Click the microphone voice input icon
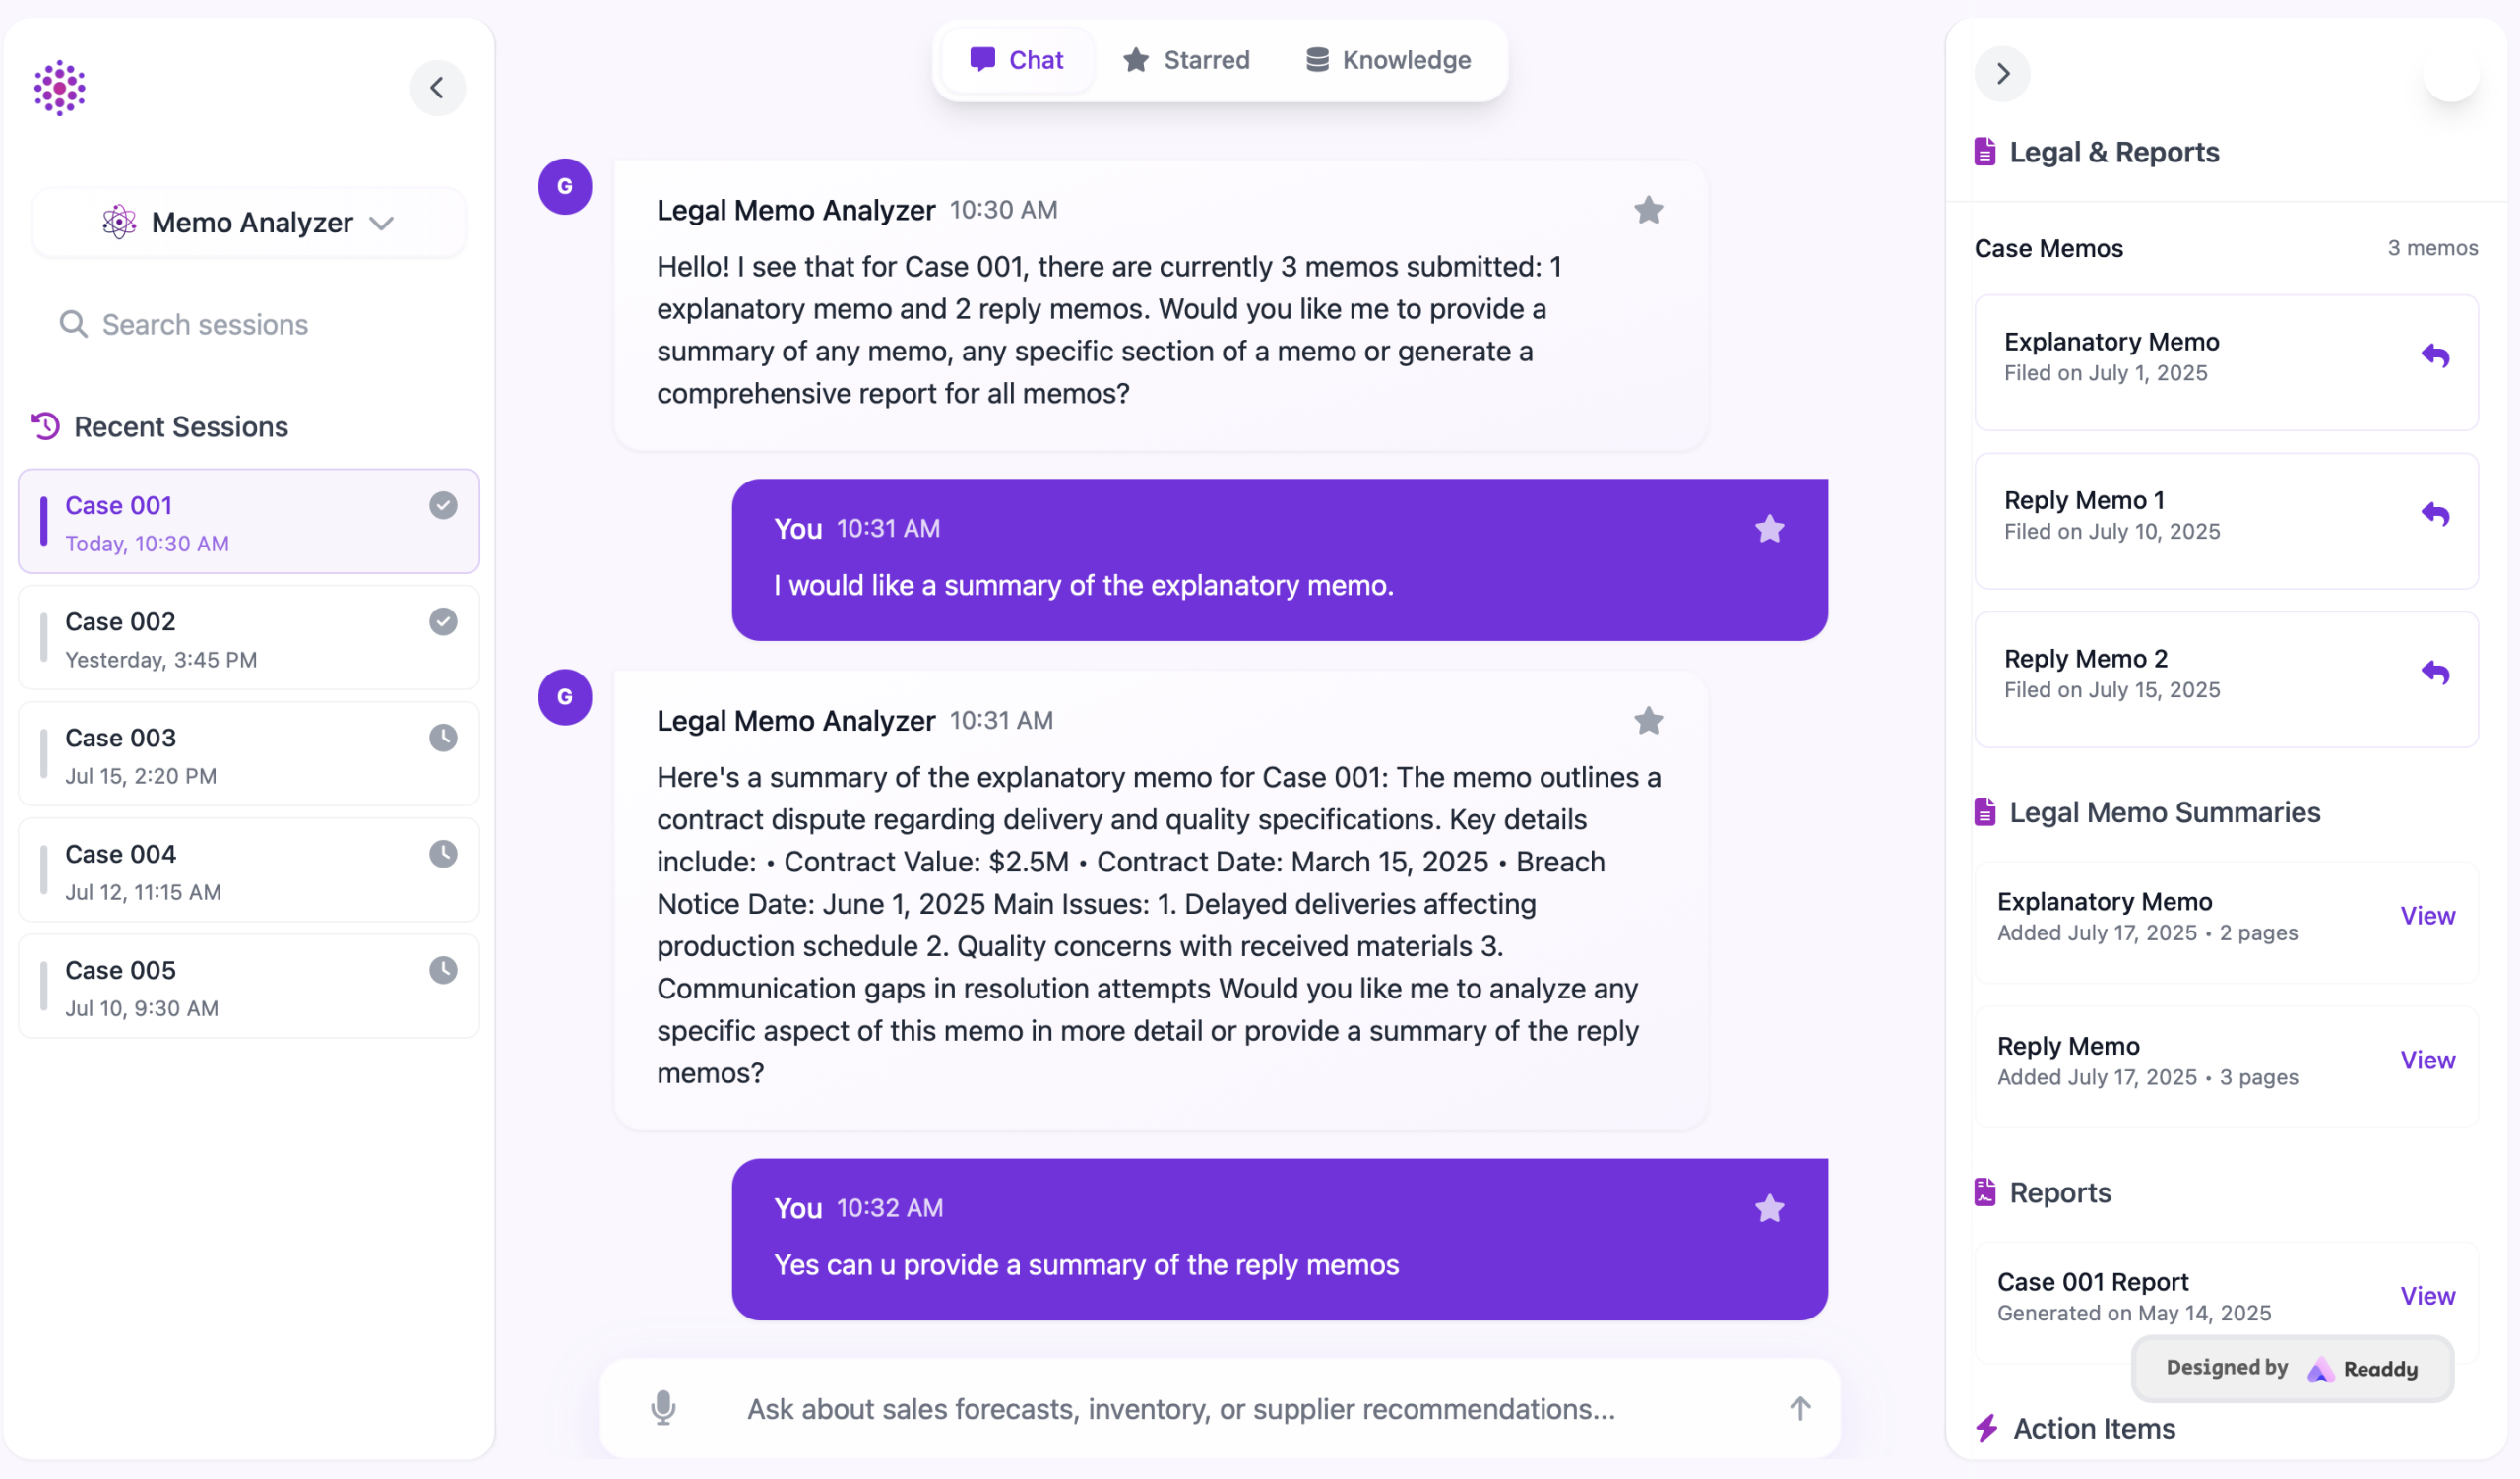The height and width of the screenshot is (1479, 2520). 663,1408
